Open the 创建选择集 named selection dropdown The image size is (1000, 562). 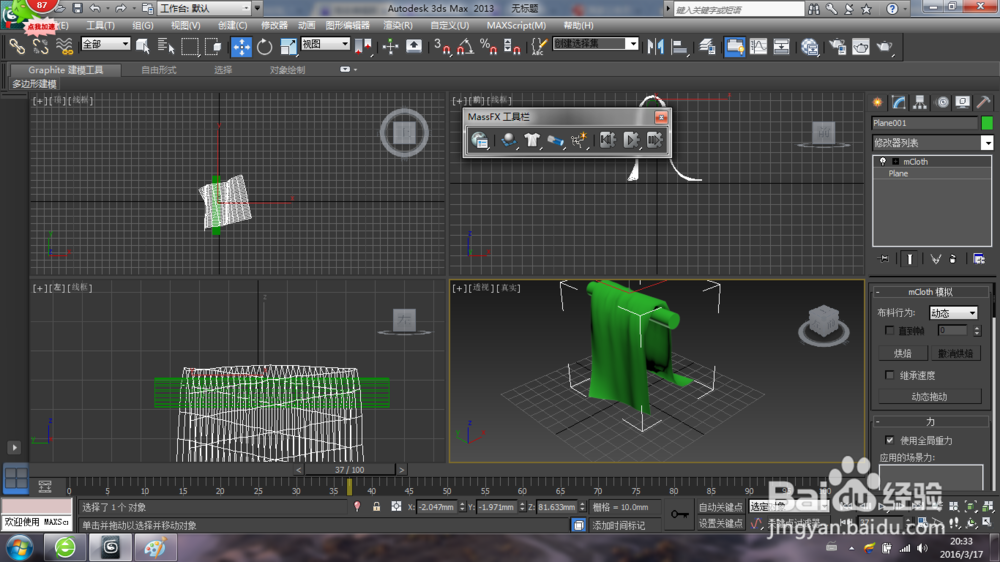[596, 43]
